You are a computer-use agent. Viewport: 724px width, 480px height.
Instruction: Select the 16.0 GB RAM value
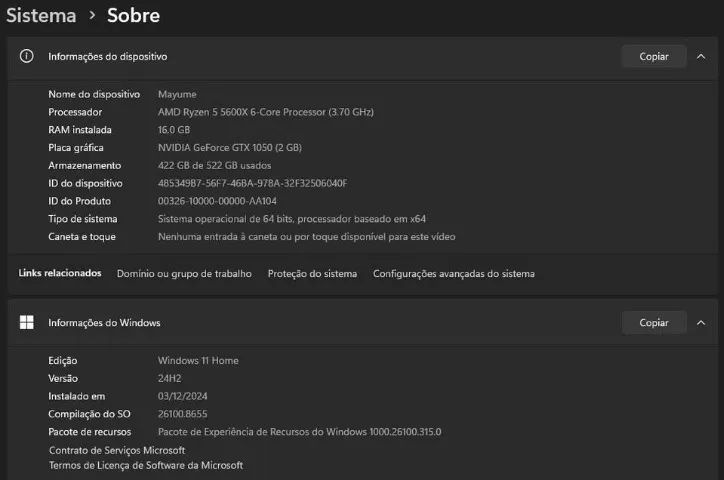point(174,130)
